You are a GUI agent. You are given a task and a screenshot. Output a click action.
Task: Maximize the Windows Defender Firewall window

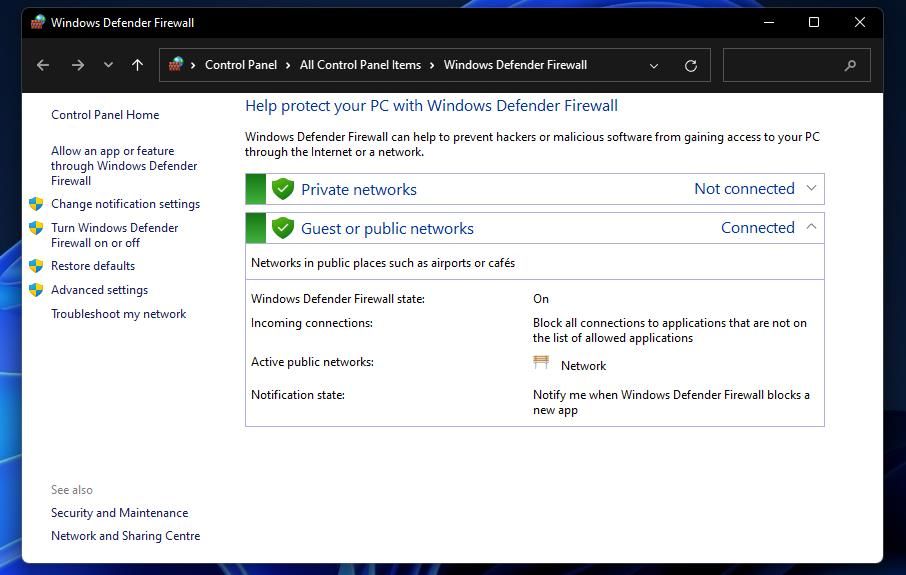(x=814, y=23)
